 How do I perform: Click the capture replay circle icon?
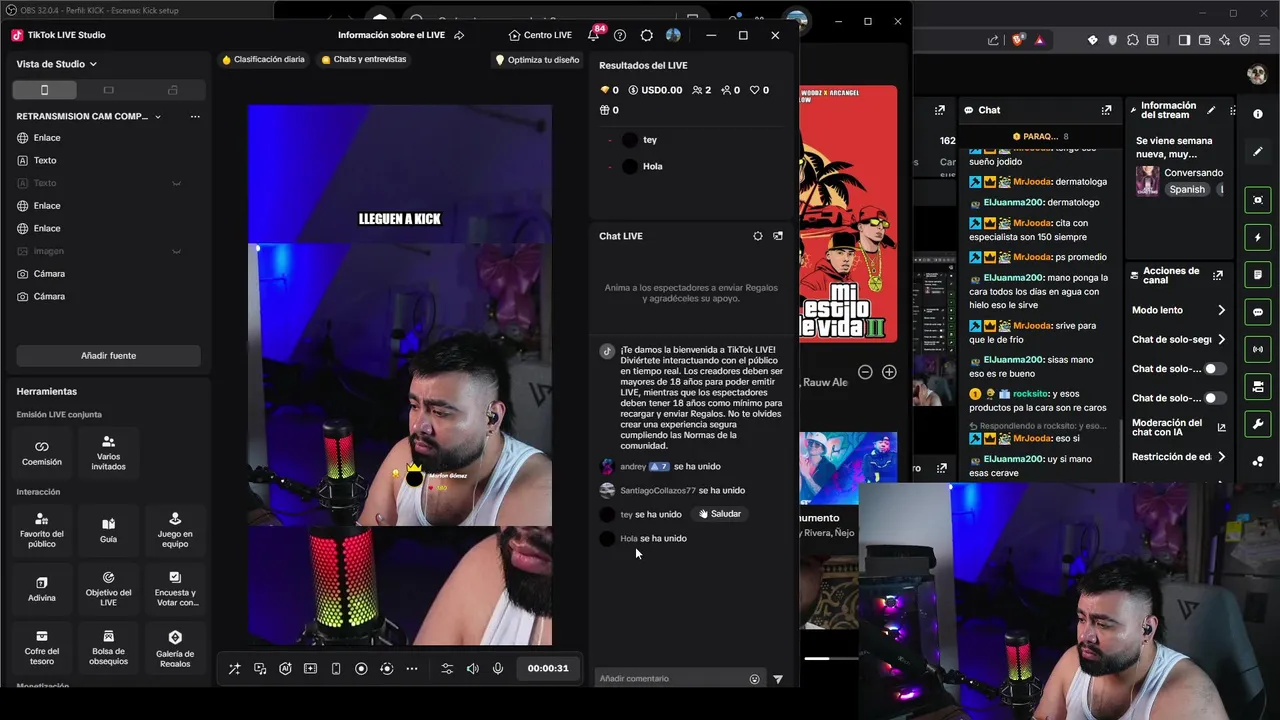[x=387, y=669]
